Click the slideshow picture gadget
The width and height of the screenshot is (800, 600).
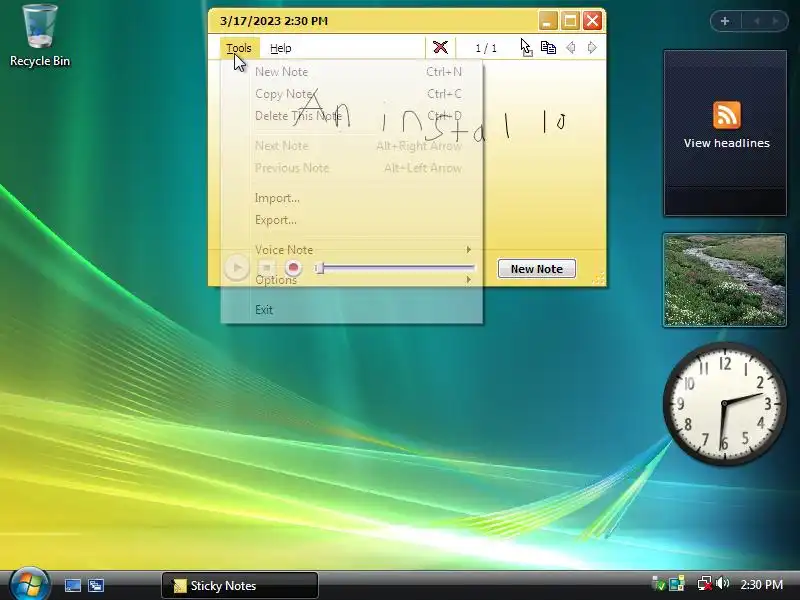pos(724,280)
